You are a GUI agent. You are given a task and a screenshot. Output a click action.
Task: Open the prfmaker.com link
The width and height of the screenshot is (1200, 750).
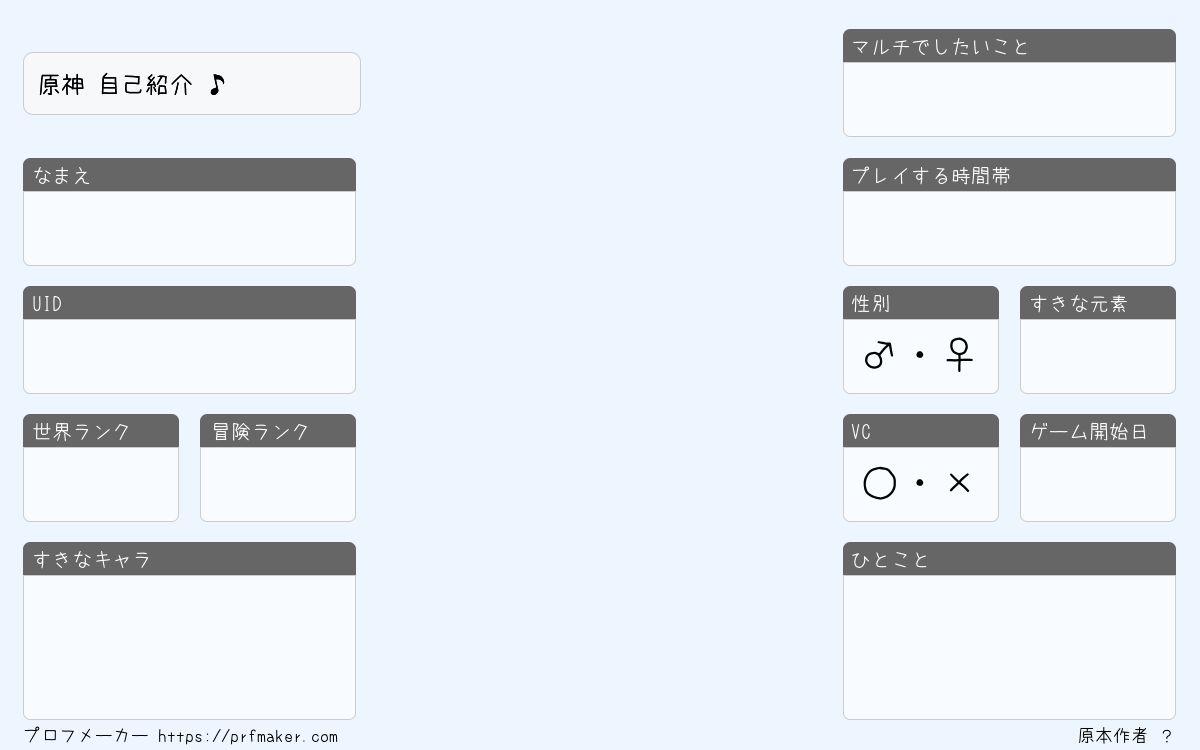point(248,737)
